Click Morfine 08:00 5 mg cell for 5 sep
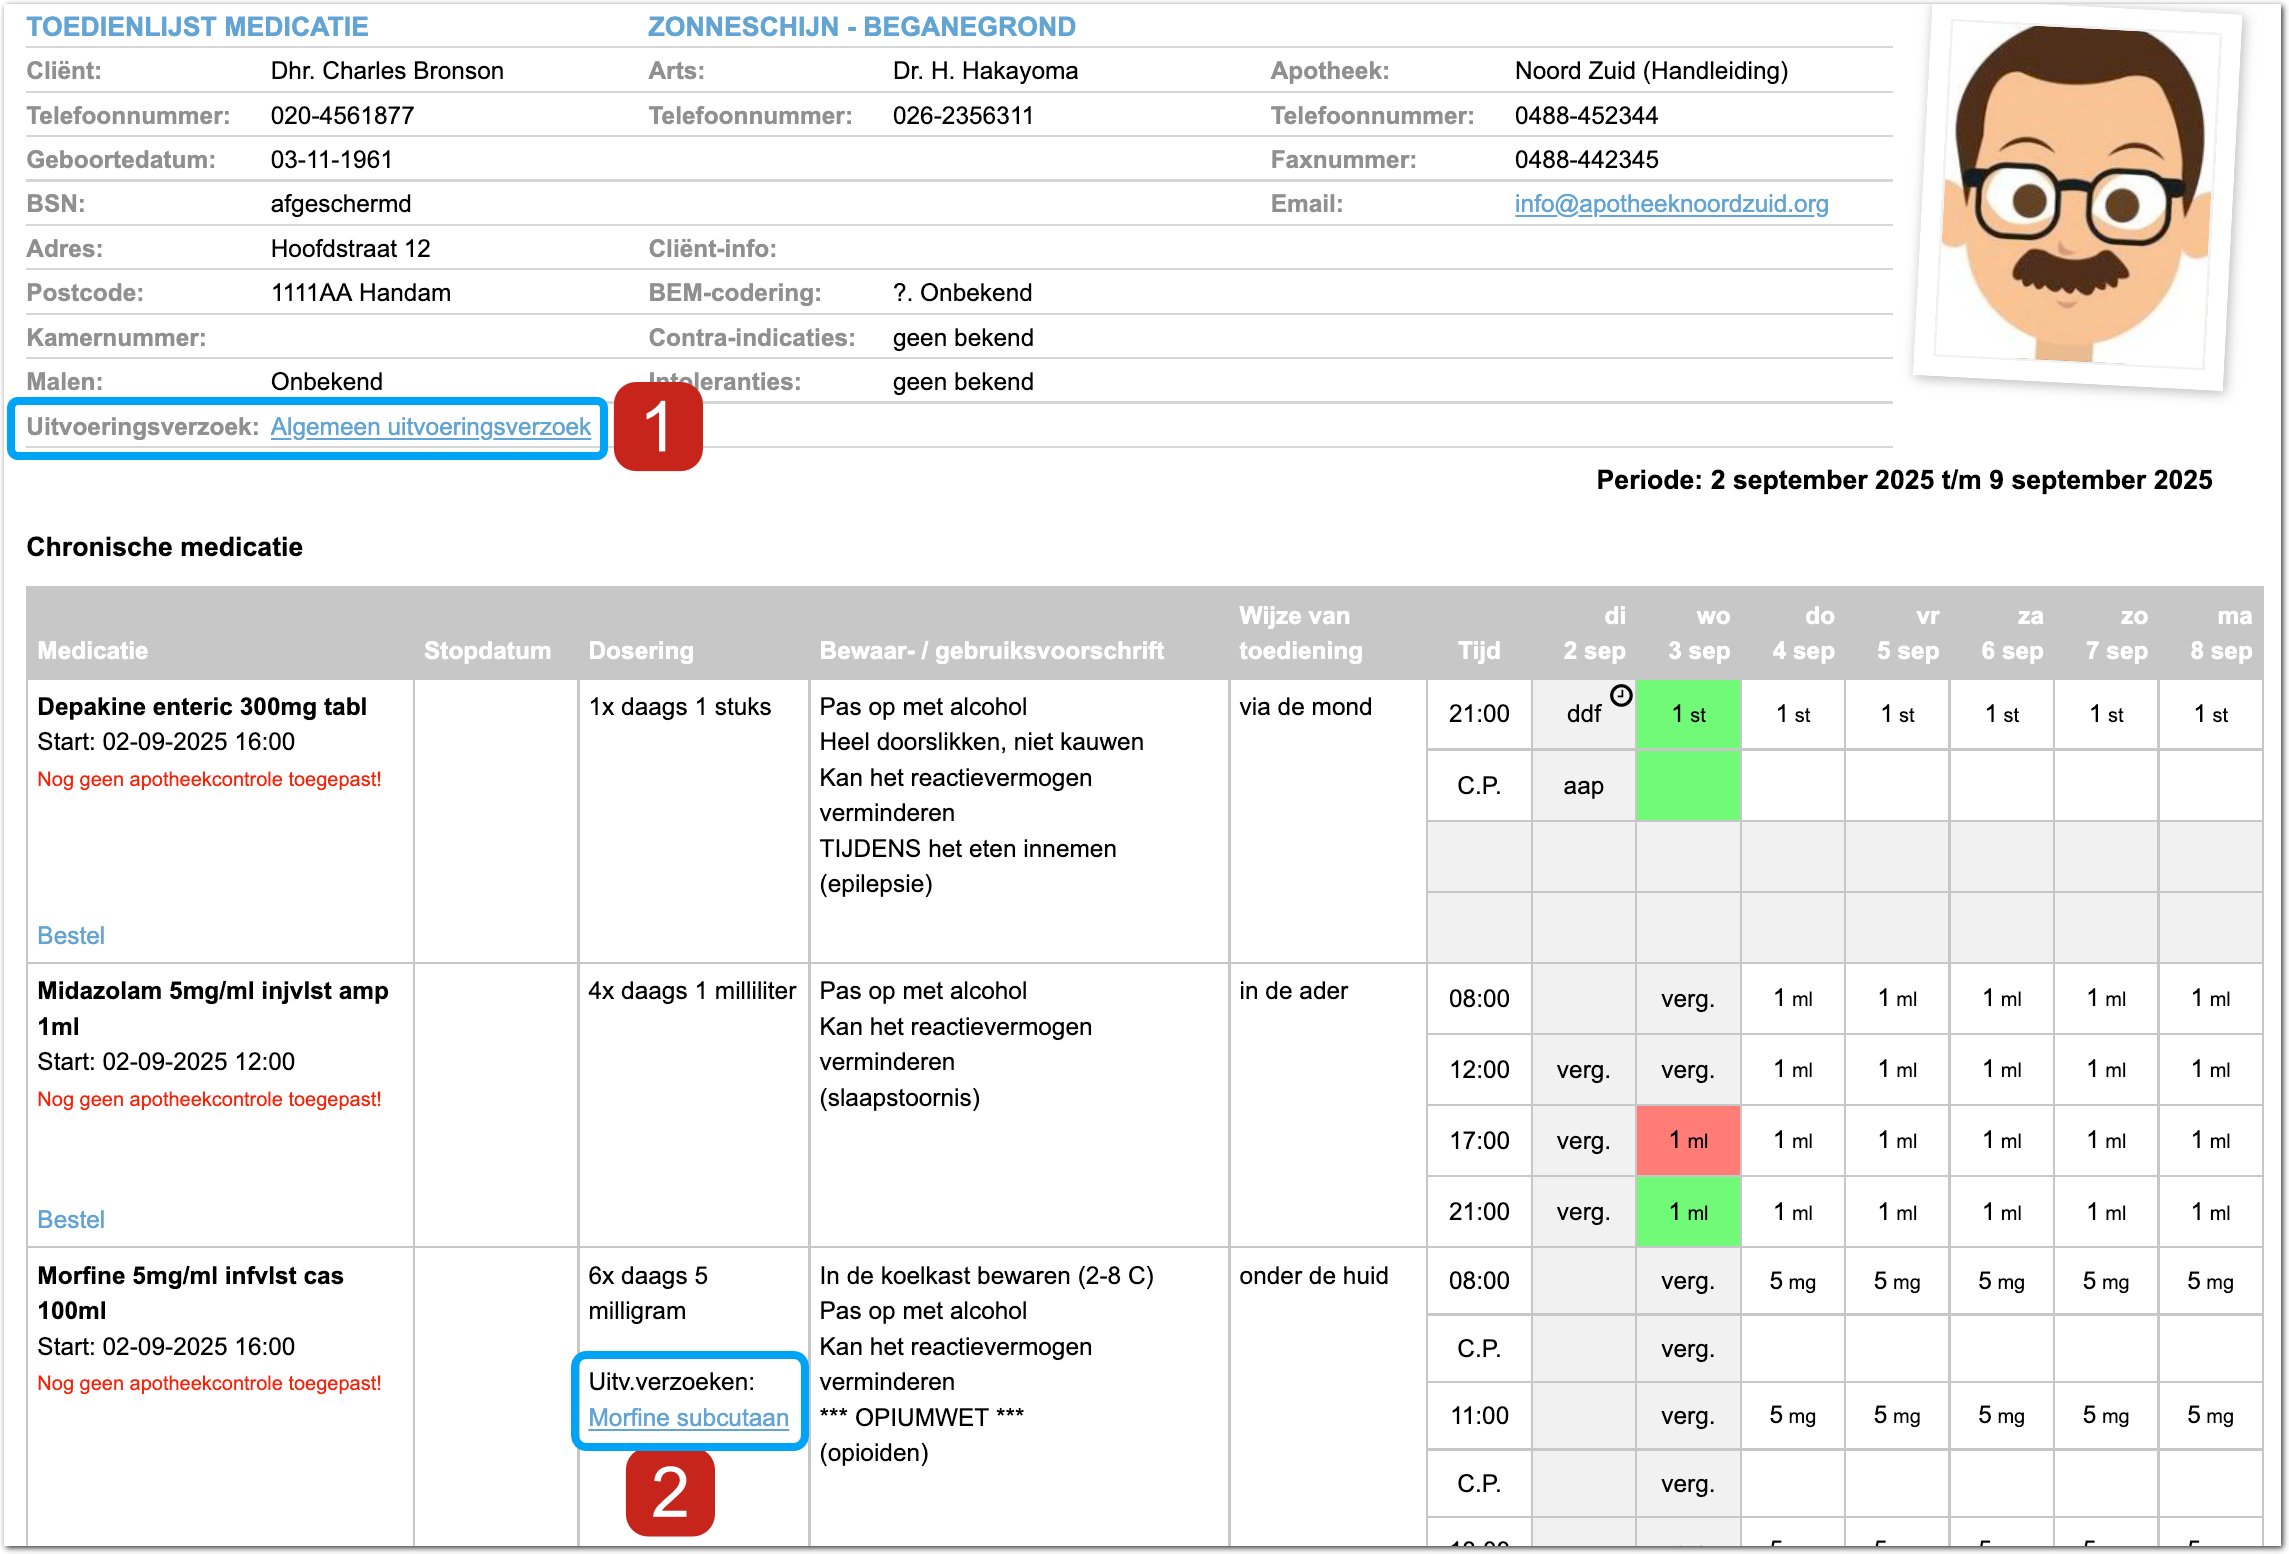This screenshot has width=2289, height=1554. 1897,1281
